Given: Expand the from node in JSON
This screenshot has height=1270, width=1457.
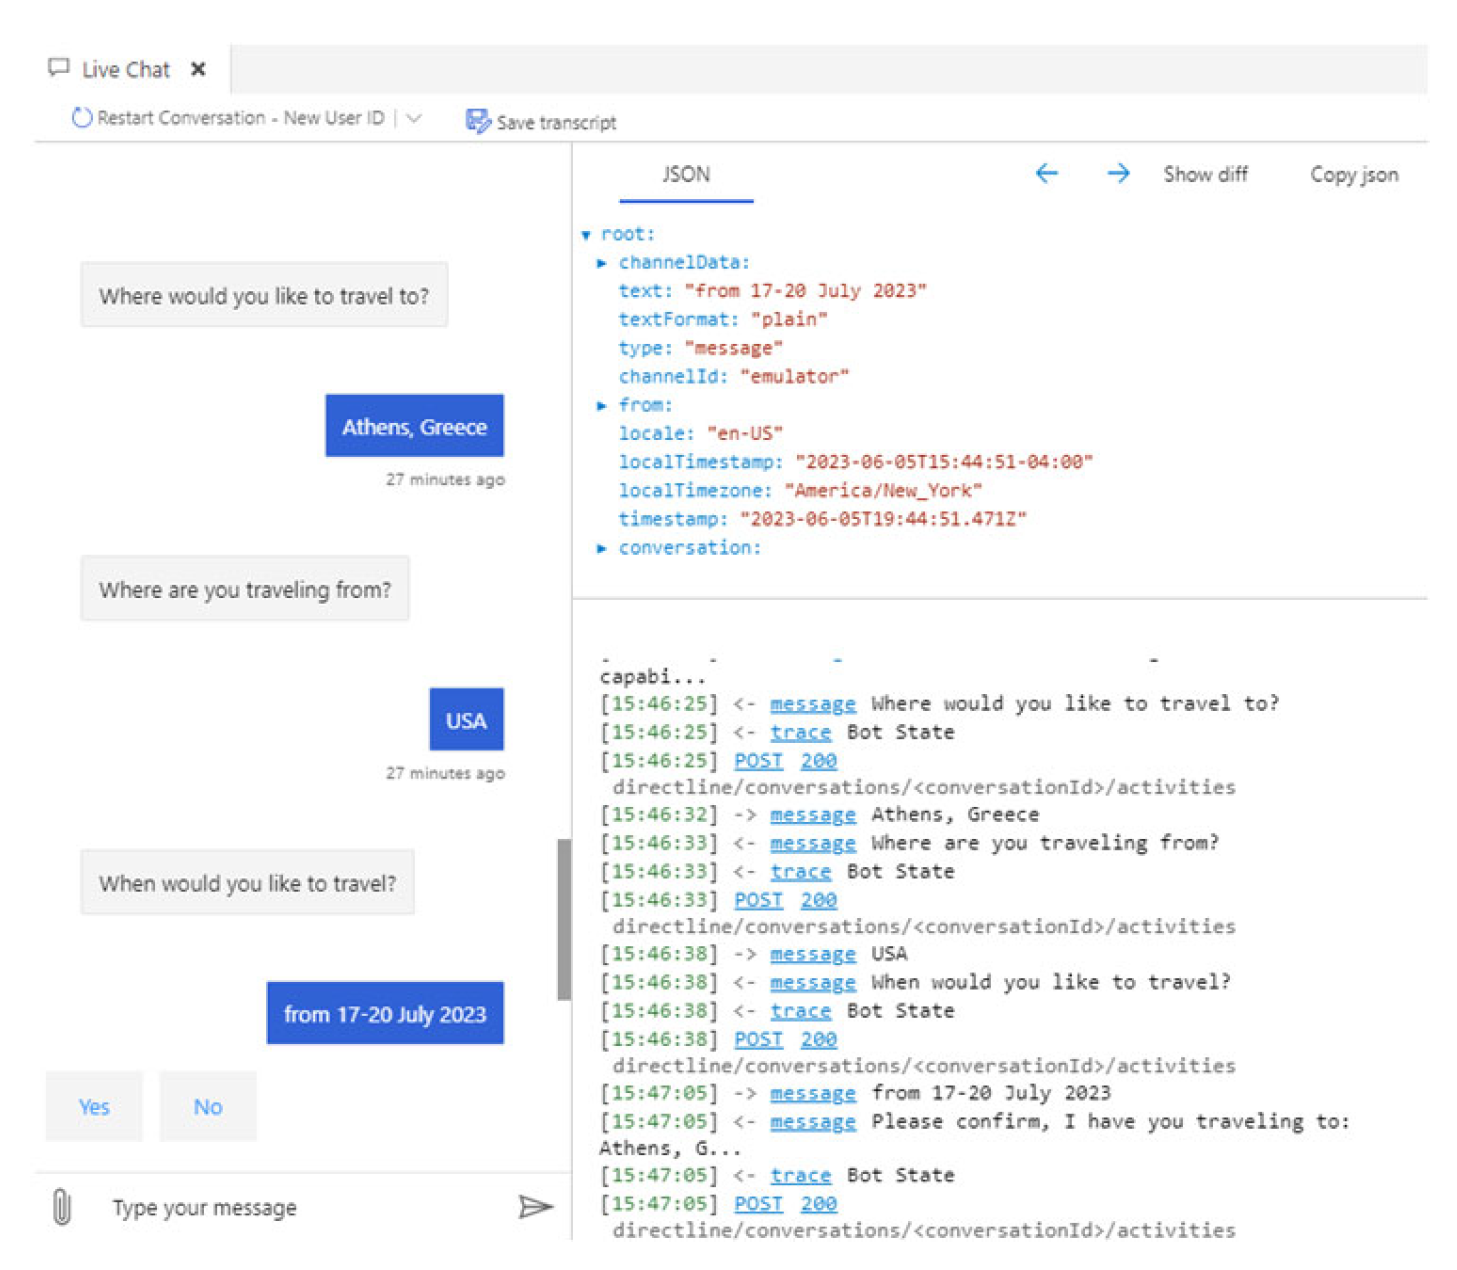Looking at the screenshot, I should pos(602,405).
